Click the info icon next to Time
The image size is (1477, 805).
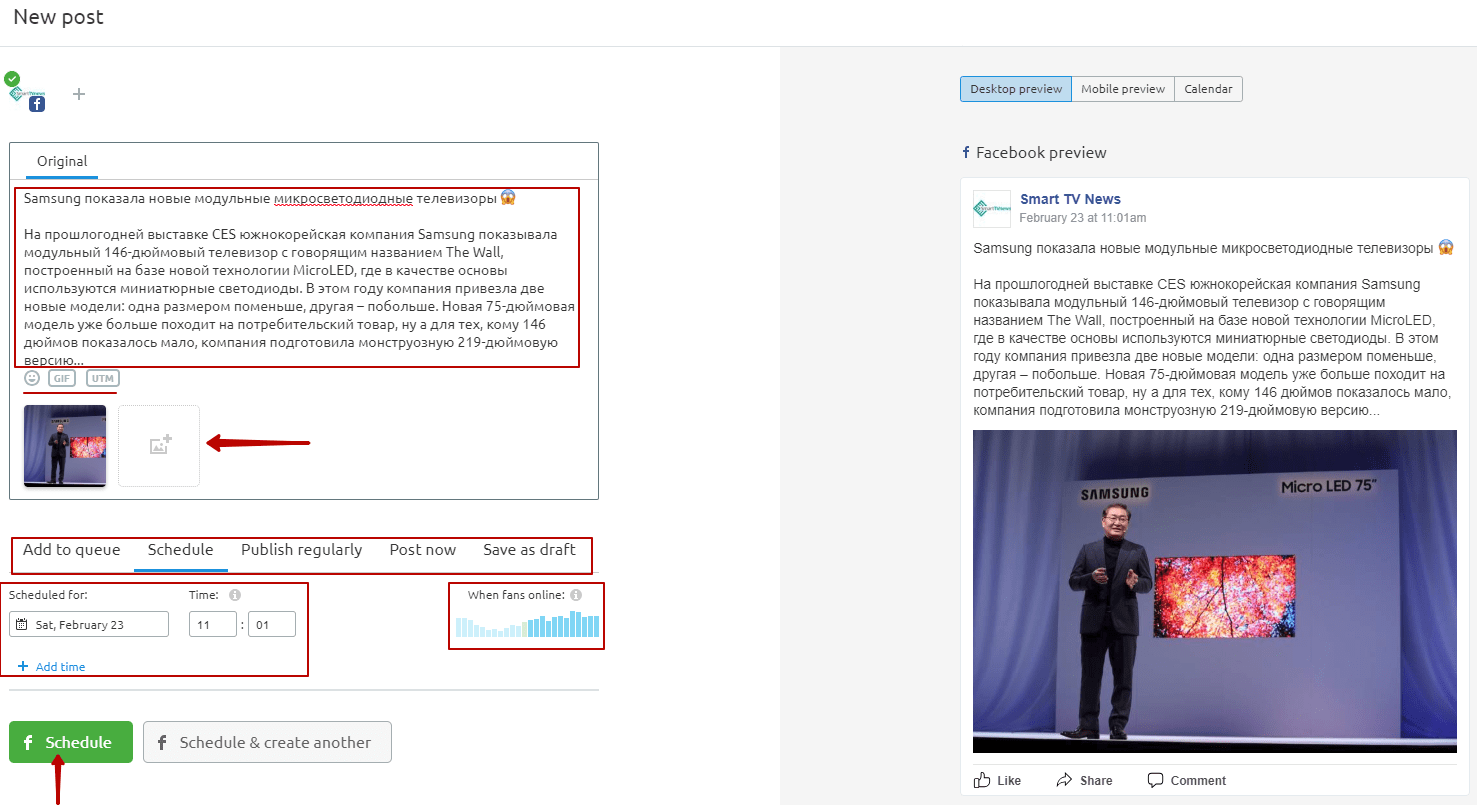[x=234, y=595]
